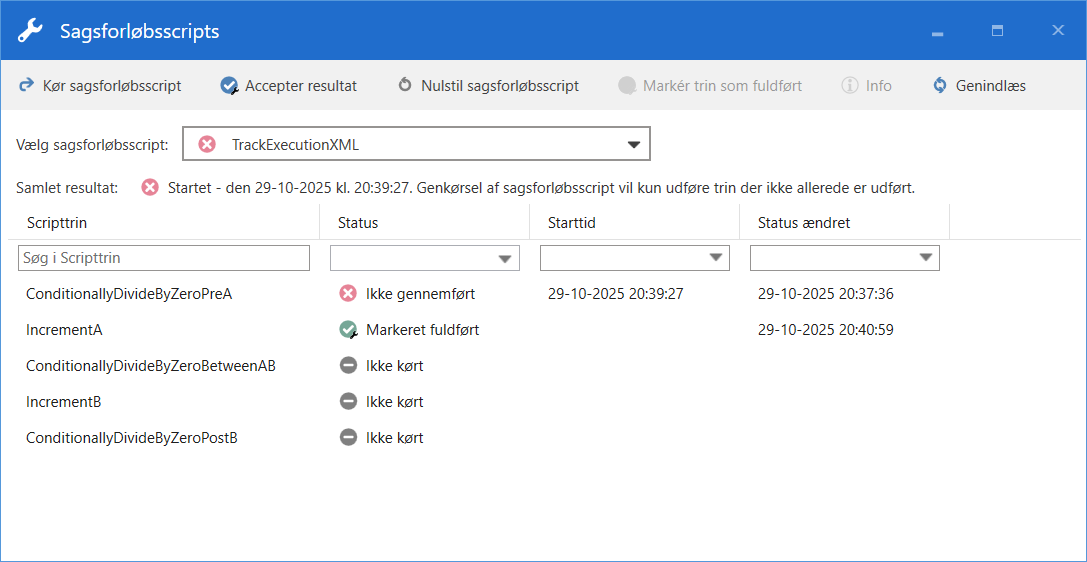This screenshot has height=562, width=1087.
Task: Open the Vælg sagsforløbsscript dropdown
Action: pos(632,145)
